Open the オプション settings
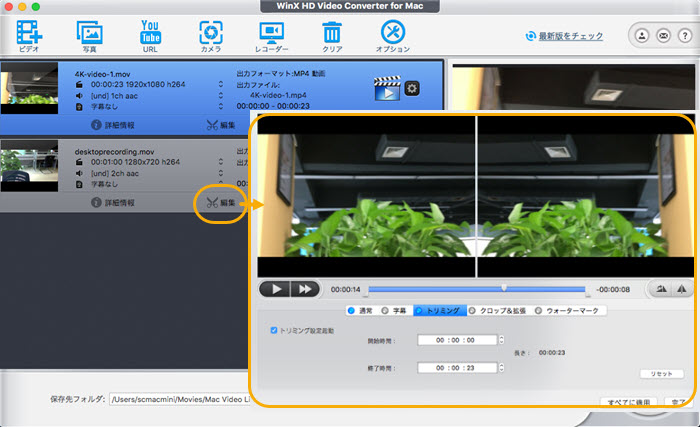 point(393,36)
